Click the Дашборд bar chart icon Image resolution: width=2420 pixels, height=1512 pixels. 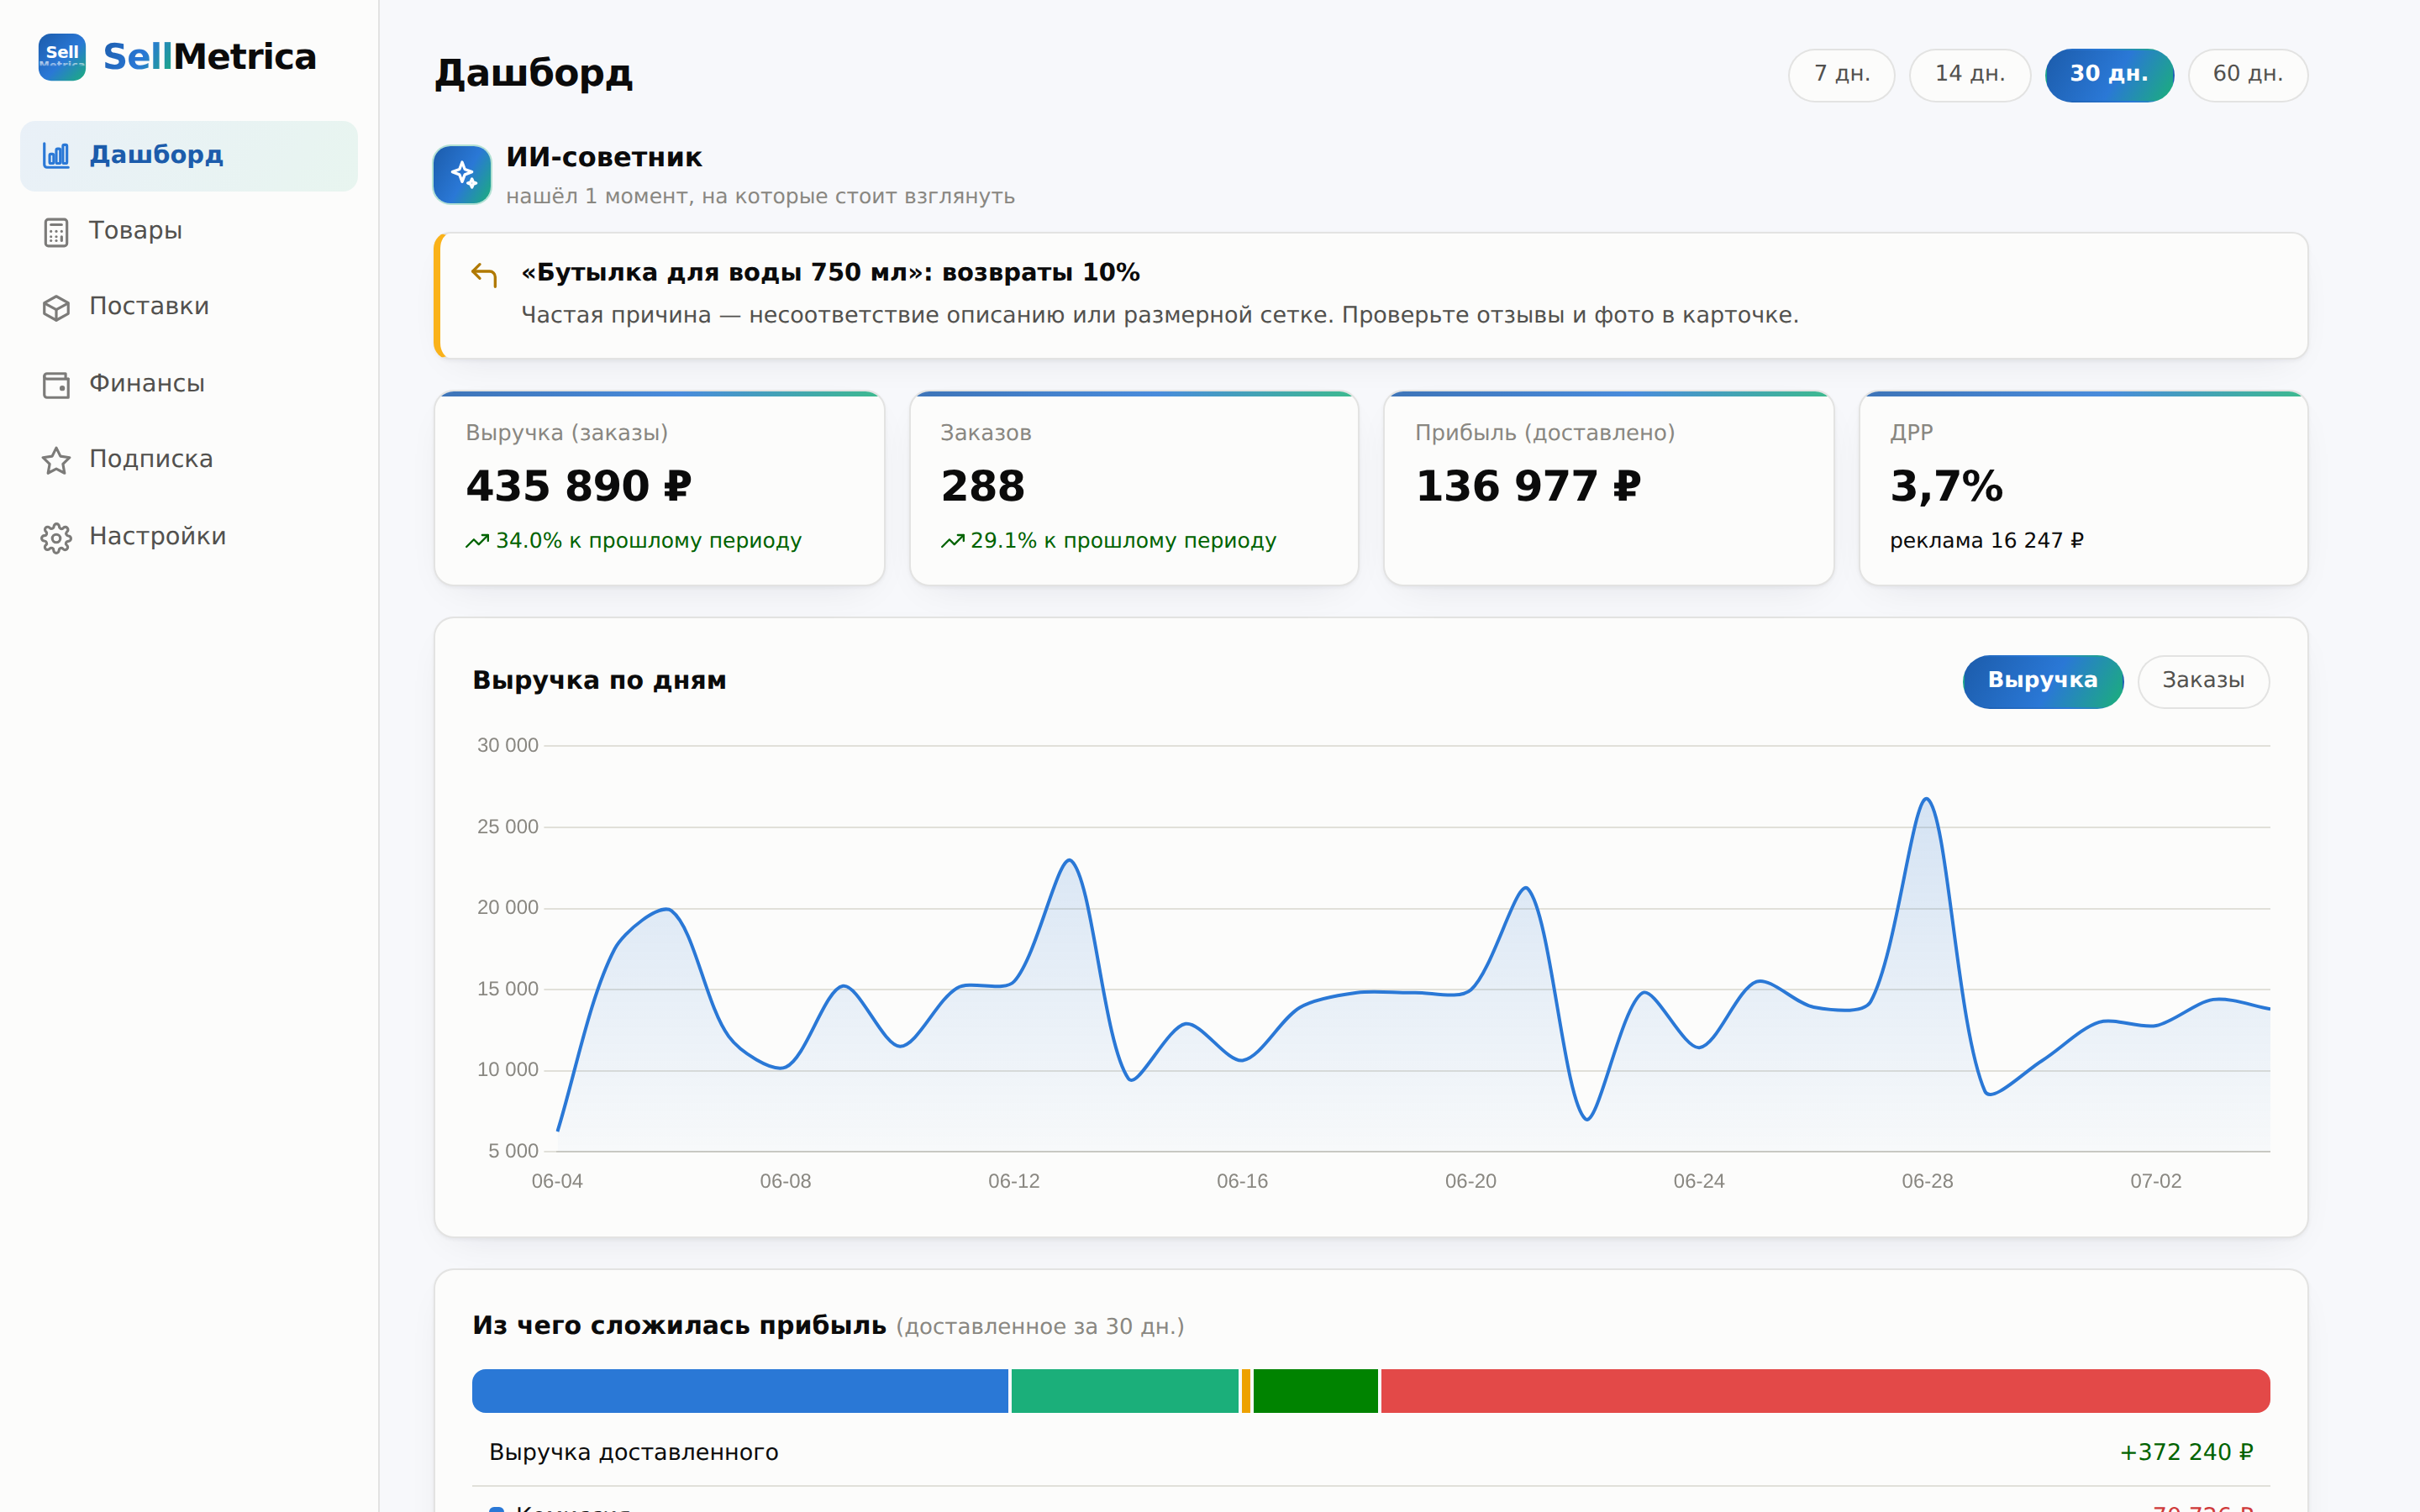pyautogui.click(x=56, y=155)
